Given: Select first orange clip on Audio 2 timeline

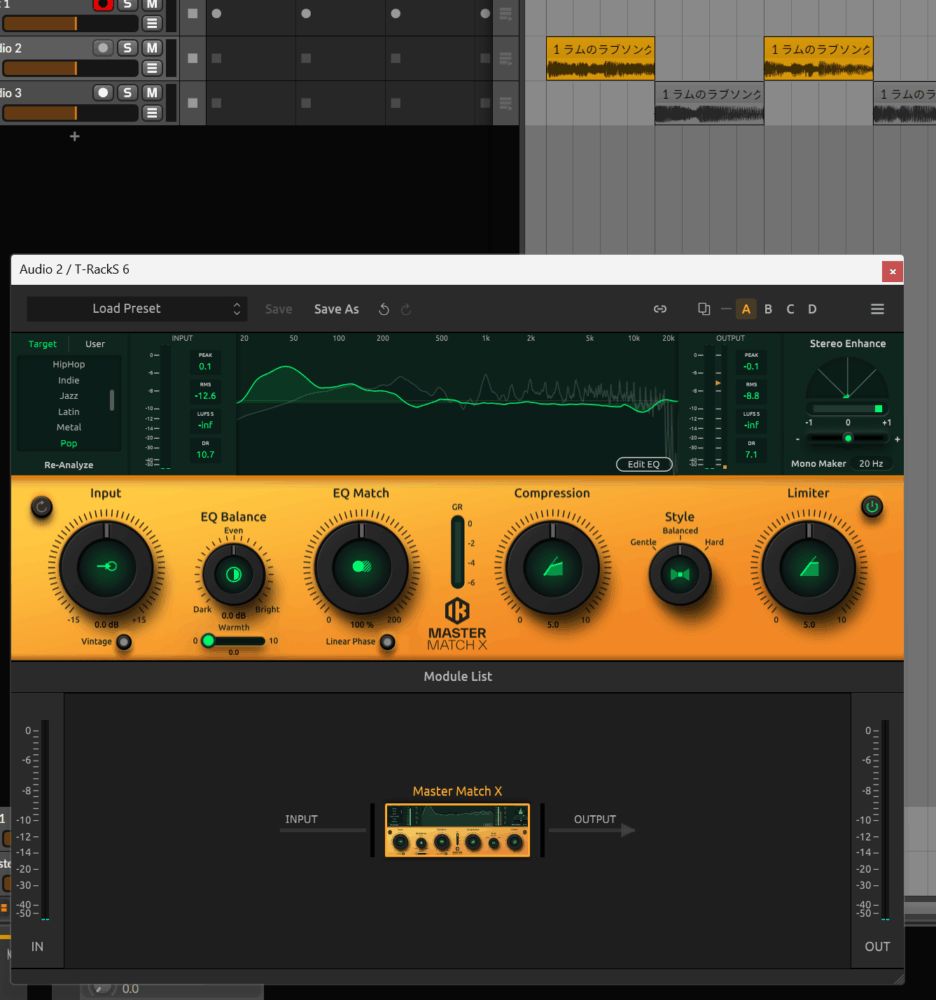Looking at the screenshot, I should coord(601,58).
